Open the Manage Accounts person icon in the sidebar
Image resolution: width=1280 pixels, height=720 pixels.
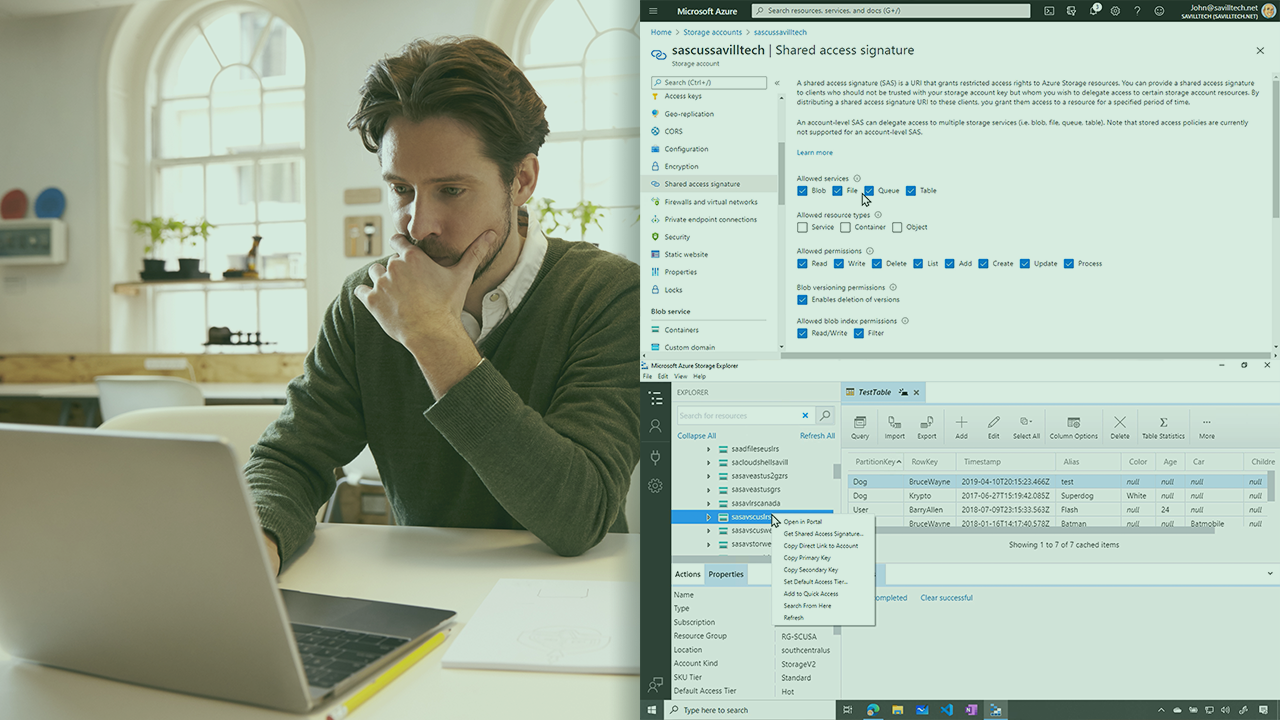[x=655, y=426]
